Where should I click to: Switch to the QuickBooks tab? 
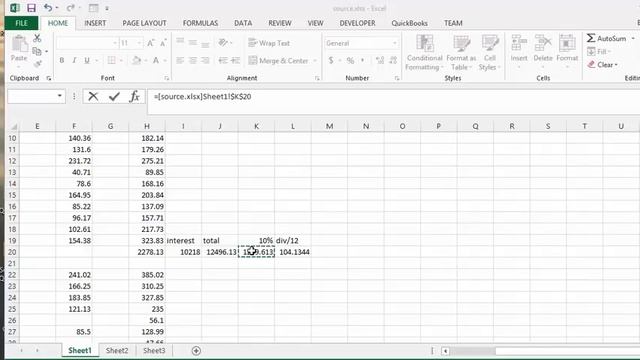(409, 23)
